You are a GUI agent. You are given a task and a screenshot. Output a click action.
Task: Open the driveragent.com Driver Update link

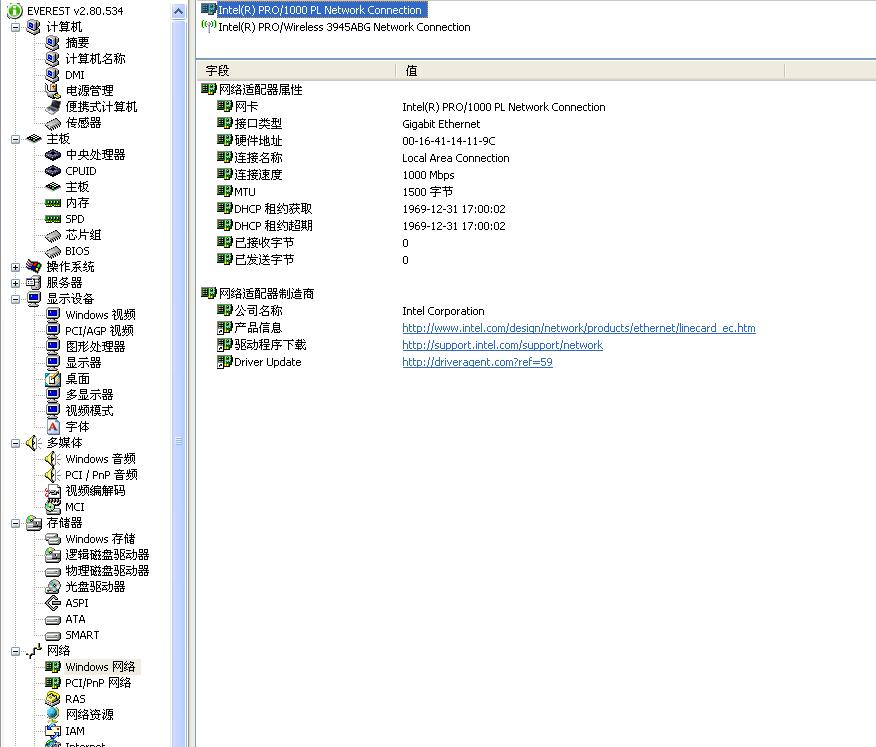point(477,362)
